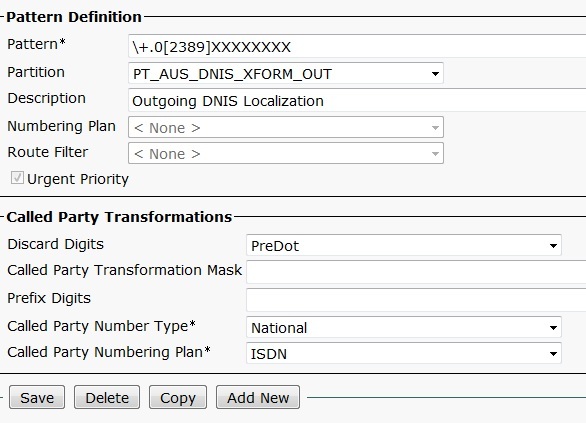Viewport: 586px width, 423px height.
Task: Click the Delete button
Action: coord(107,397)
